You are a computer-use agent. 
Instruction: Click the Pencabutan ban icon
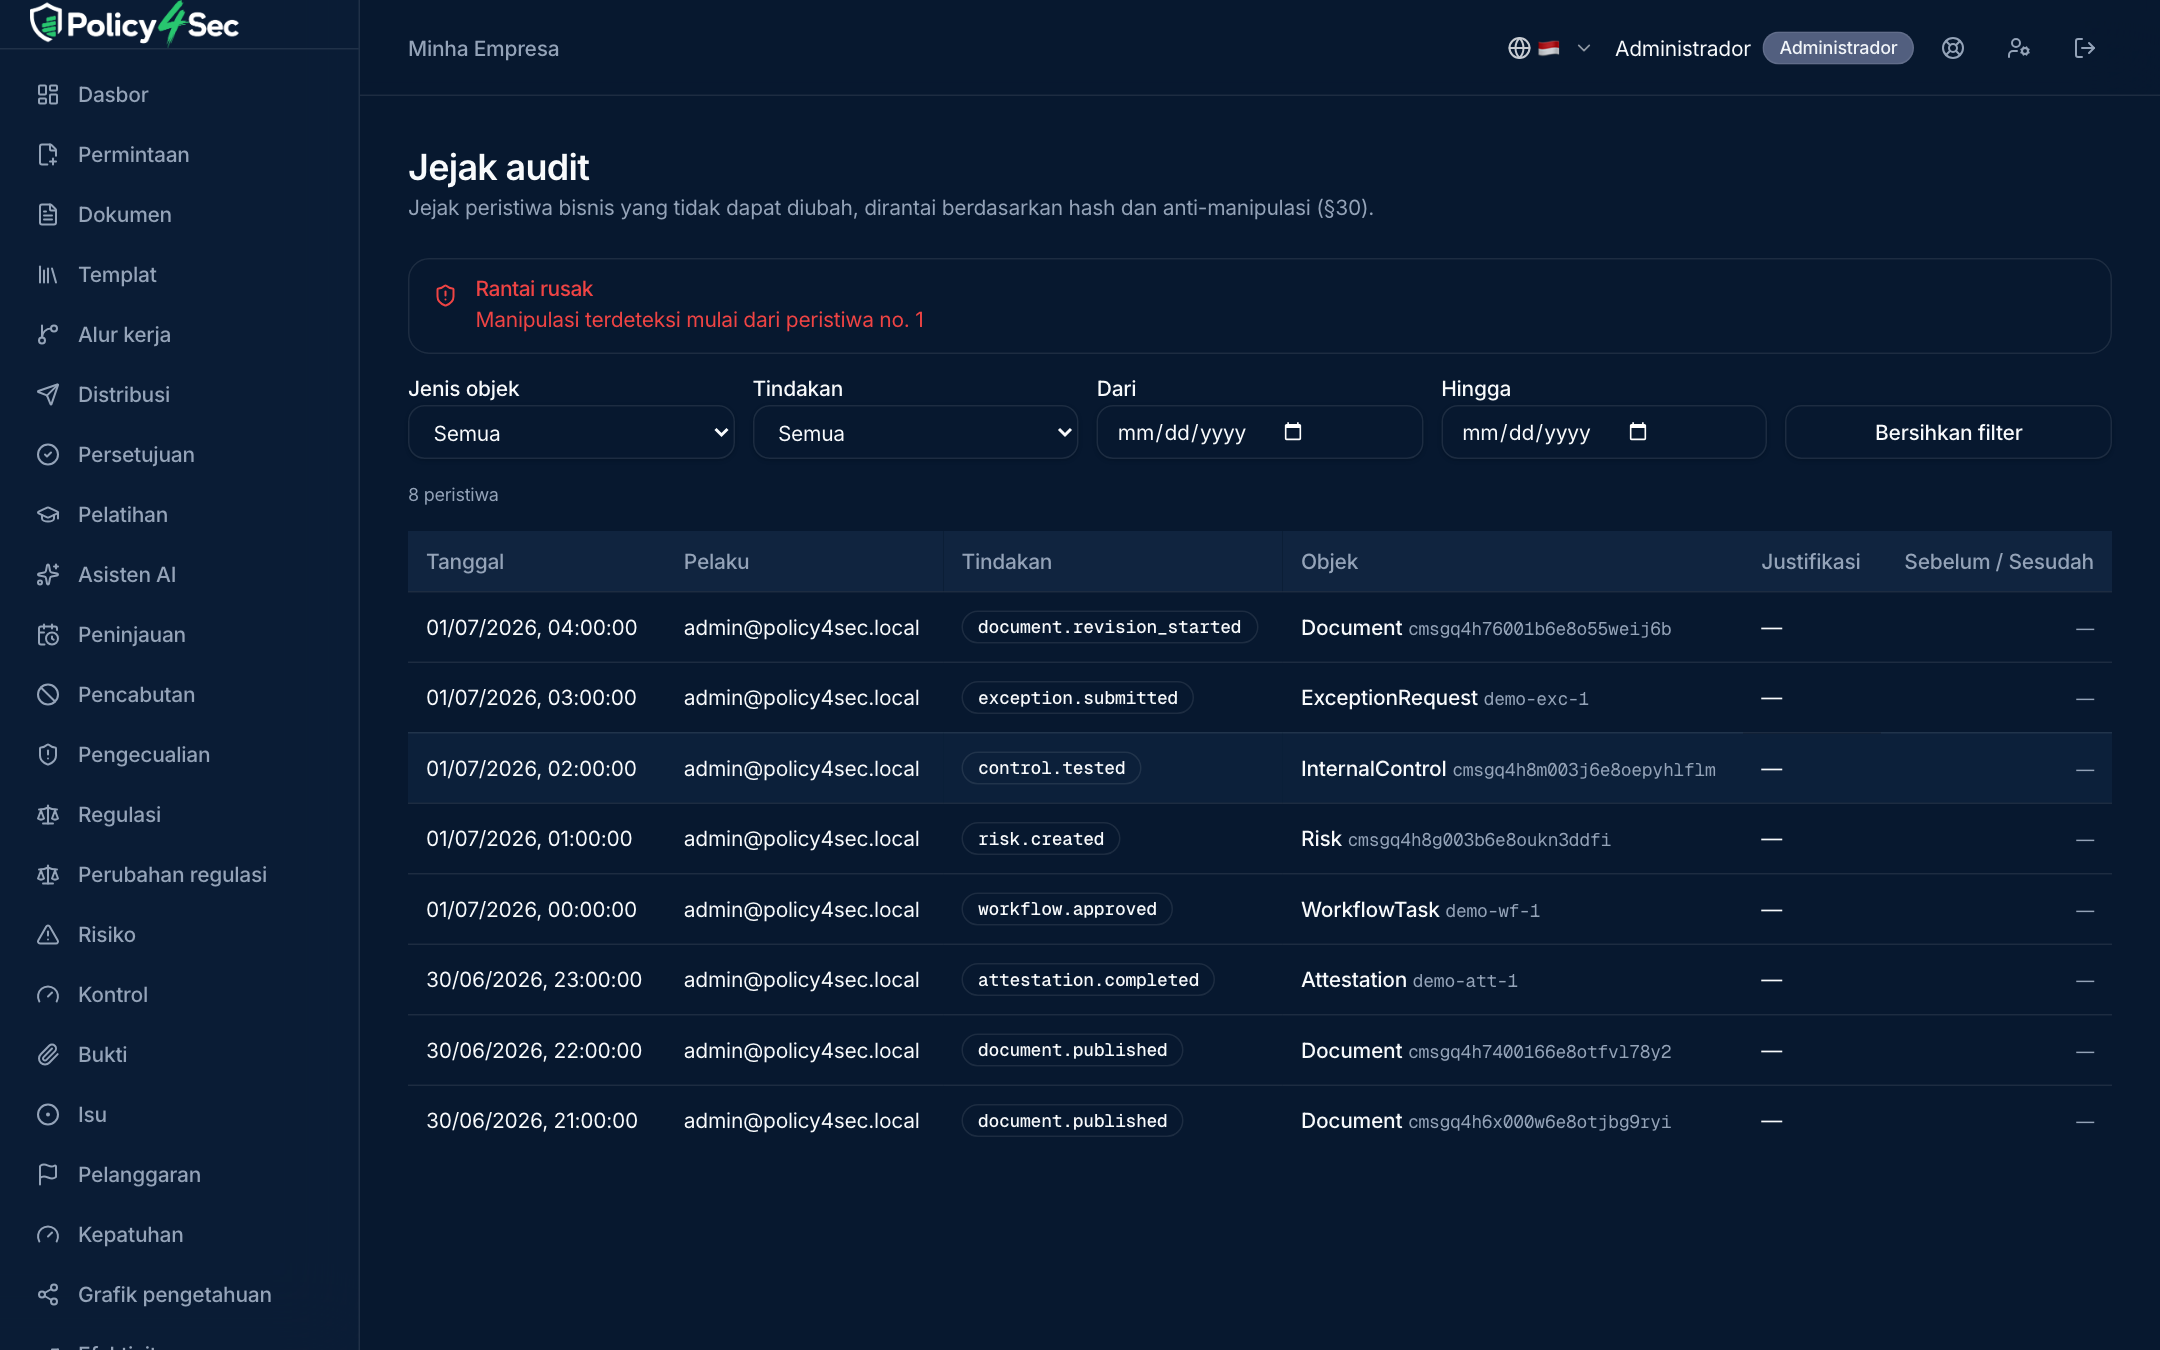tap(48, 695)
